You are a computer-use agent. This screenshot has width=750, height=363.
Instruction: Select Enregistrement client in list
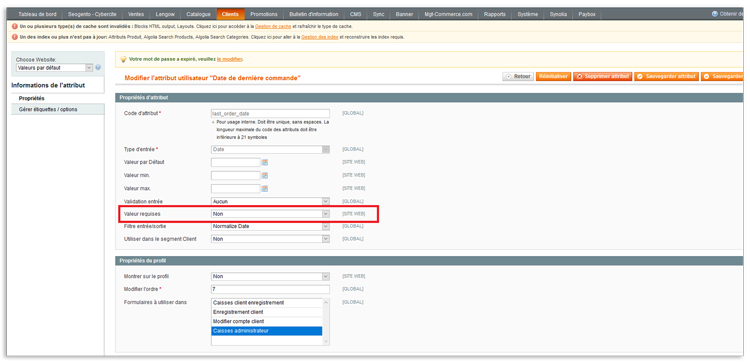[x=267, y=312]
